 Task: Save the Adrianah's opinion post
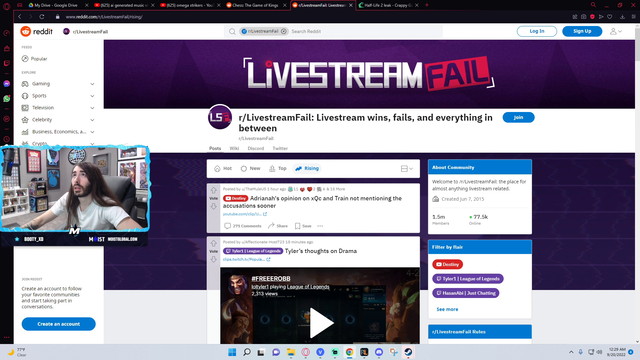point(303,226)
